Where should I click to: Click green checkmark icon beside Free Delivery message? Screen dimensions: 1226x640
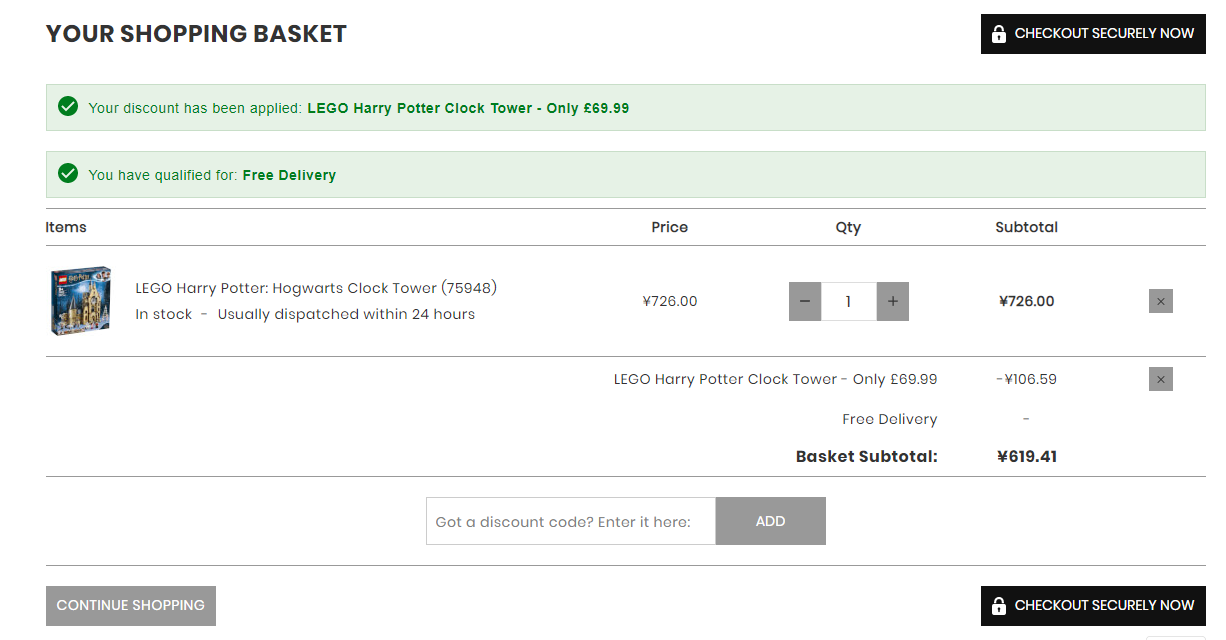tap(68, 174)
